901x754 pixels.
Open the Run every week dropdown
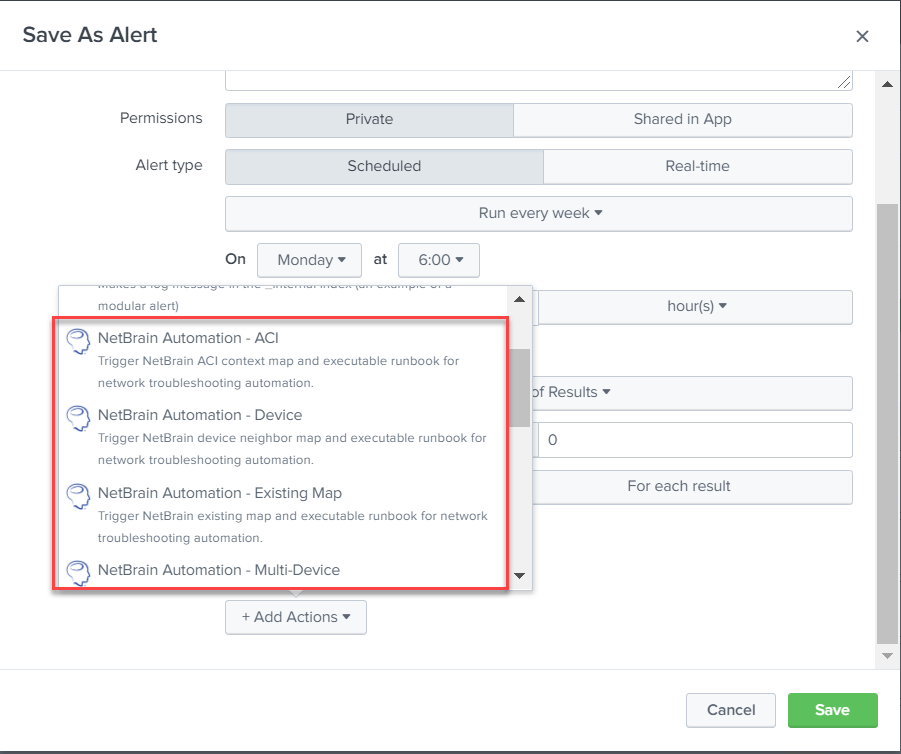(539, 213)
